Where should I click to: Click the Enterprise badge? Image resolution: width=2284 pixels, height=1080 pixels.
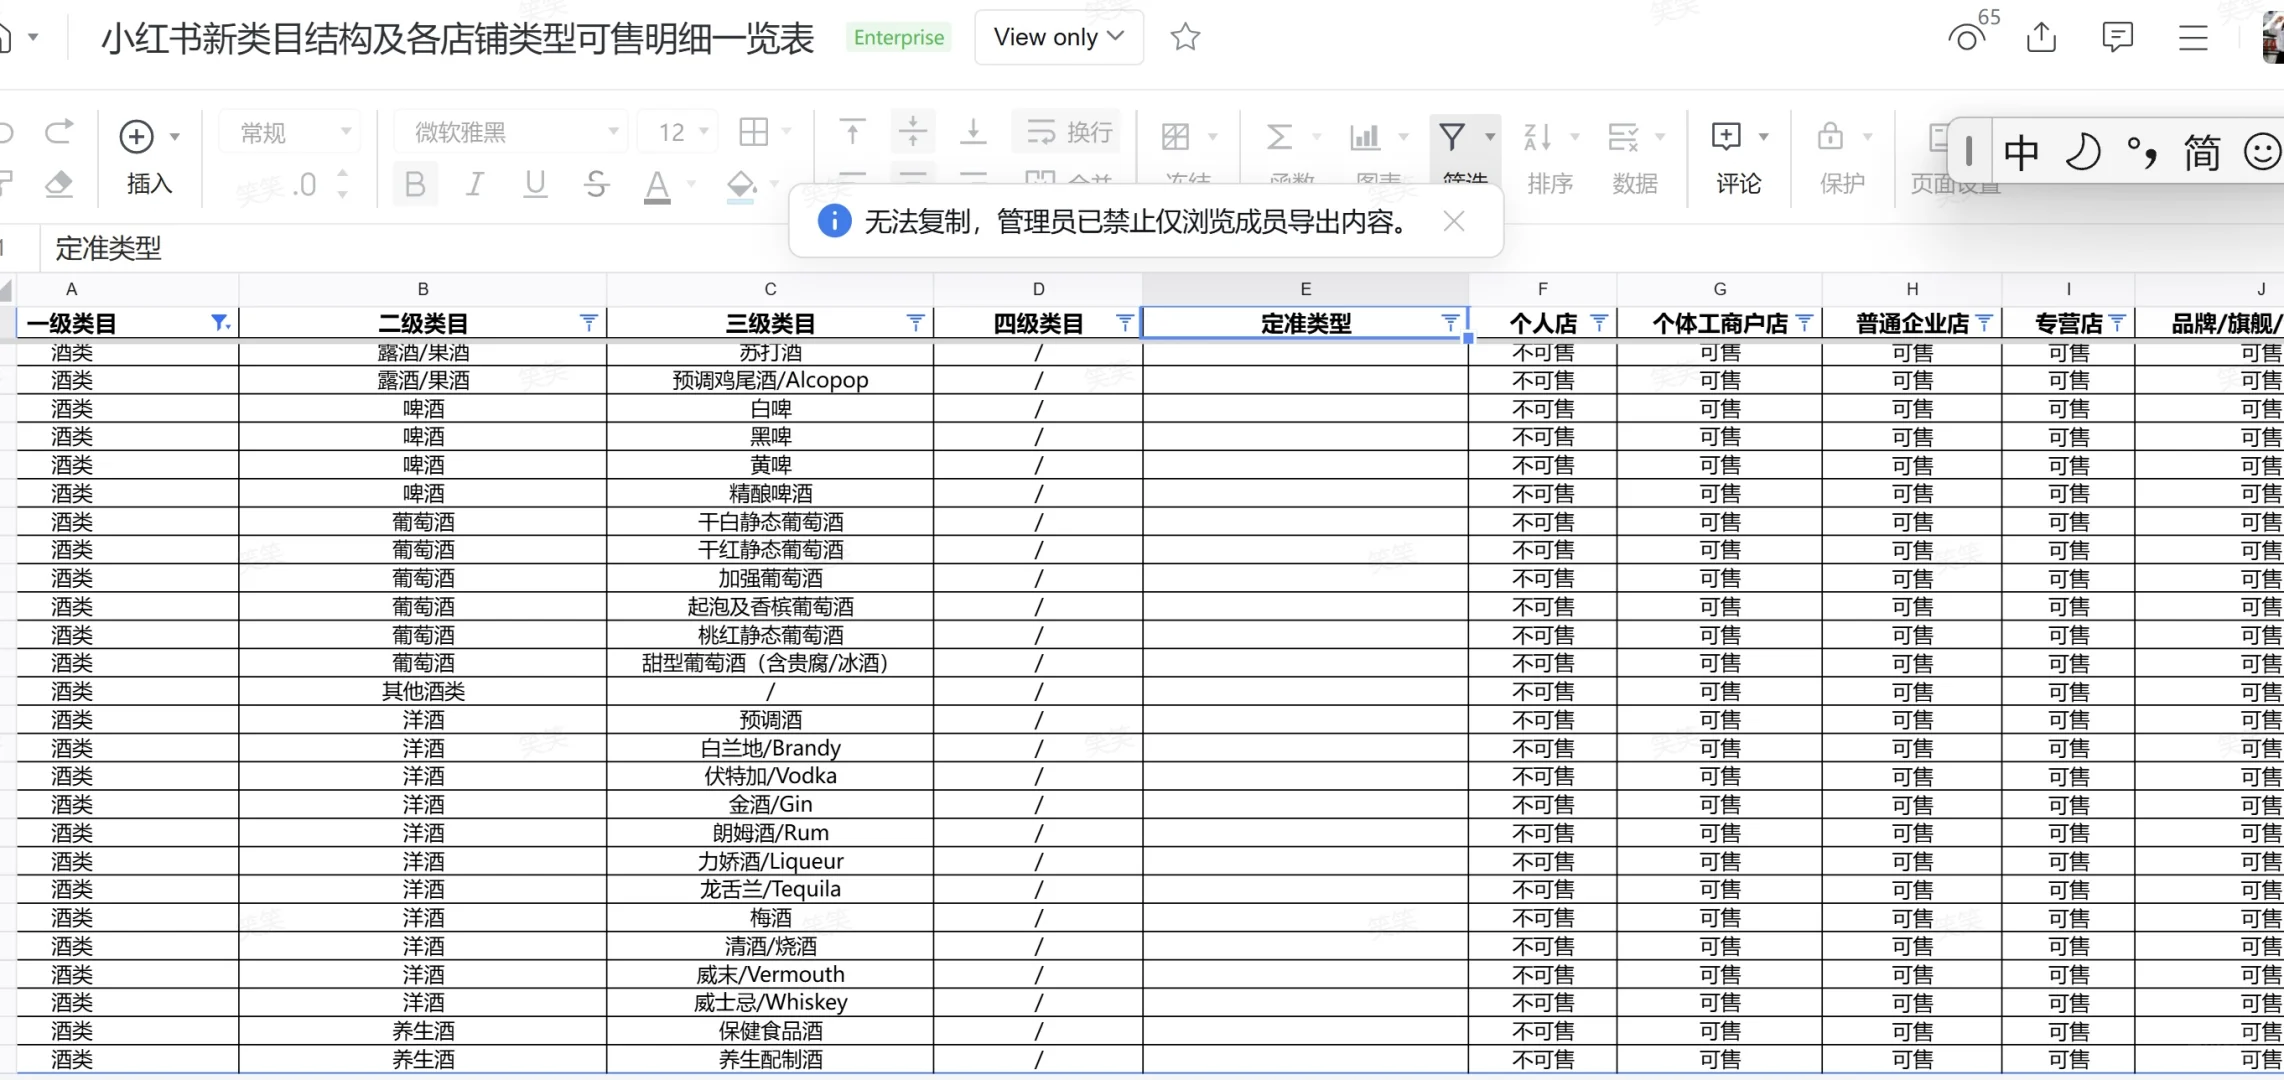(x=898, y=38)
